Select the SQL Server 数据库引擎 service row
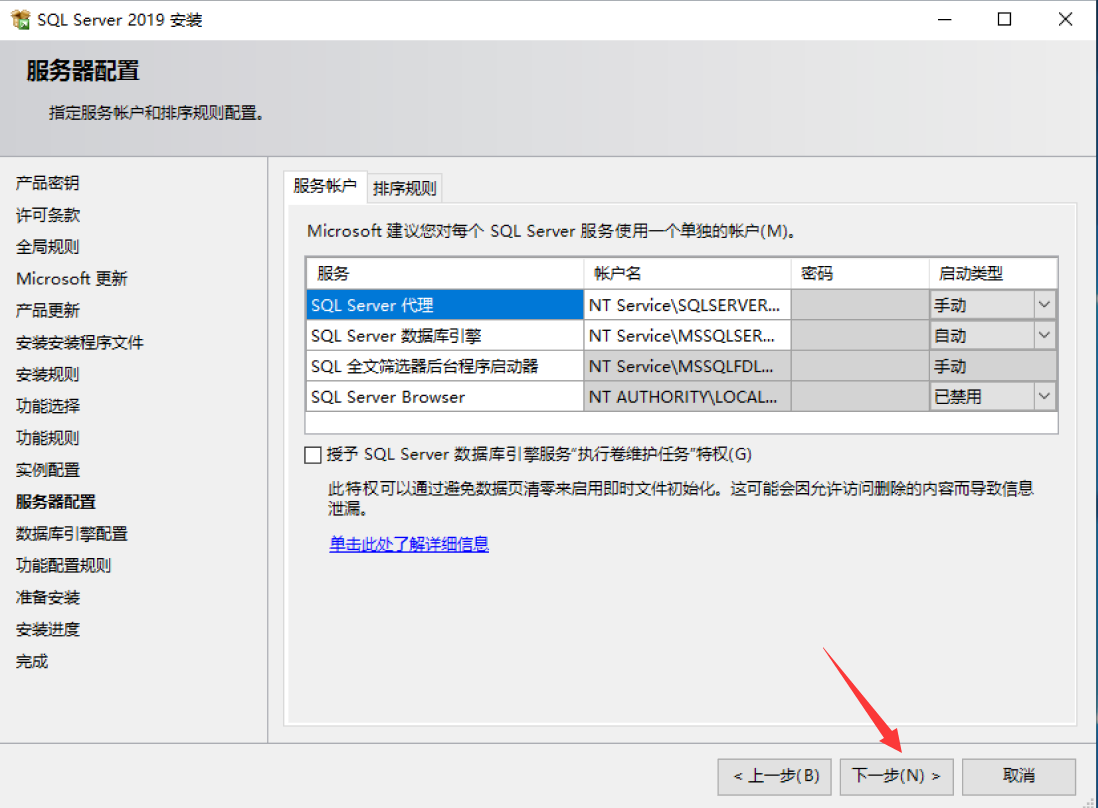Image resolution: width=1098 pixels, height=808 pixels. (x=445, y=335)
